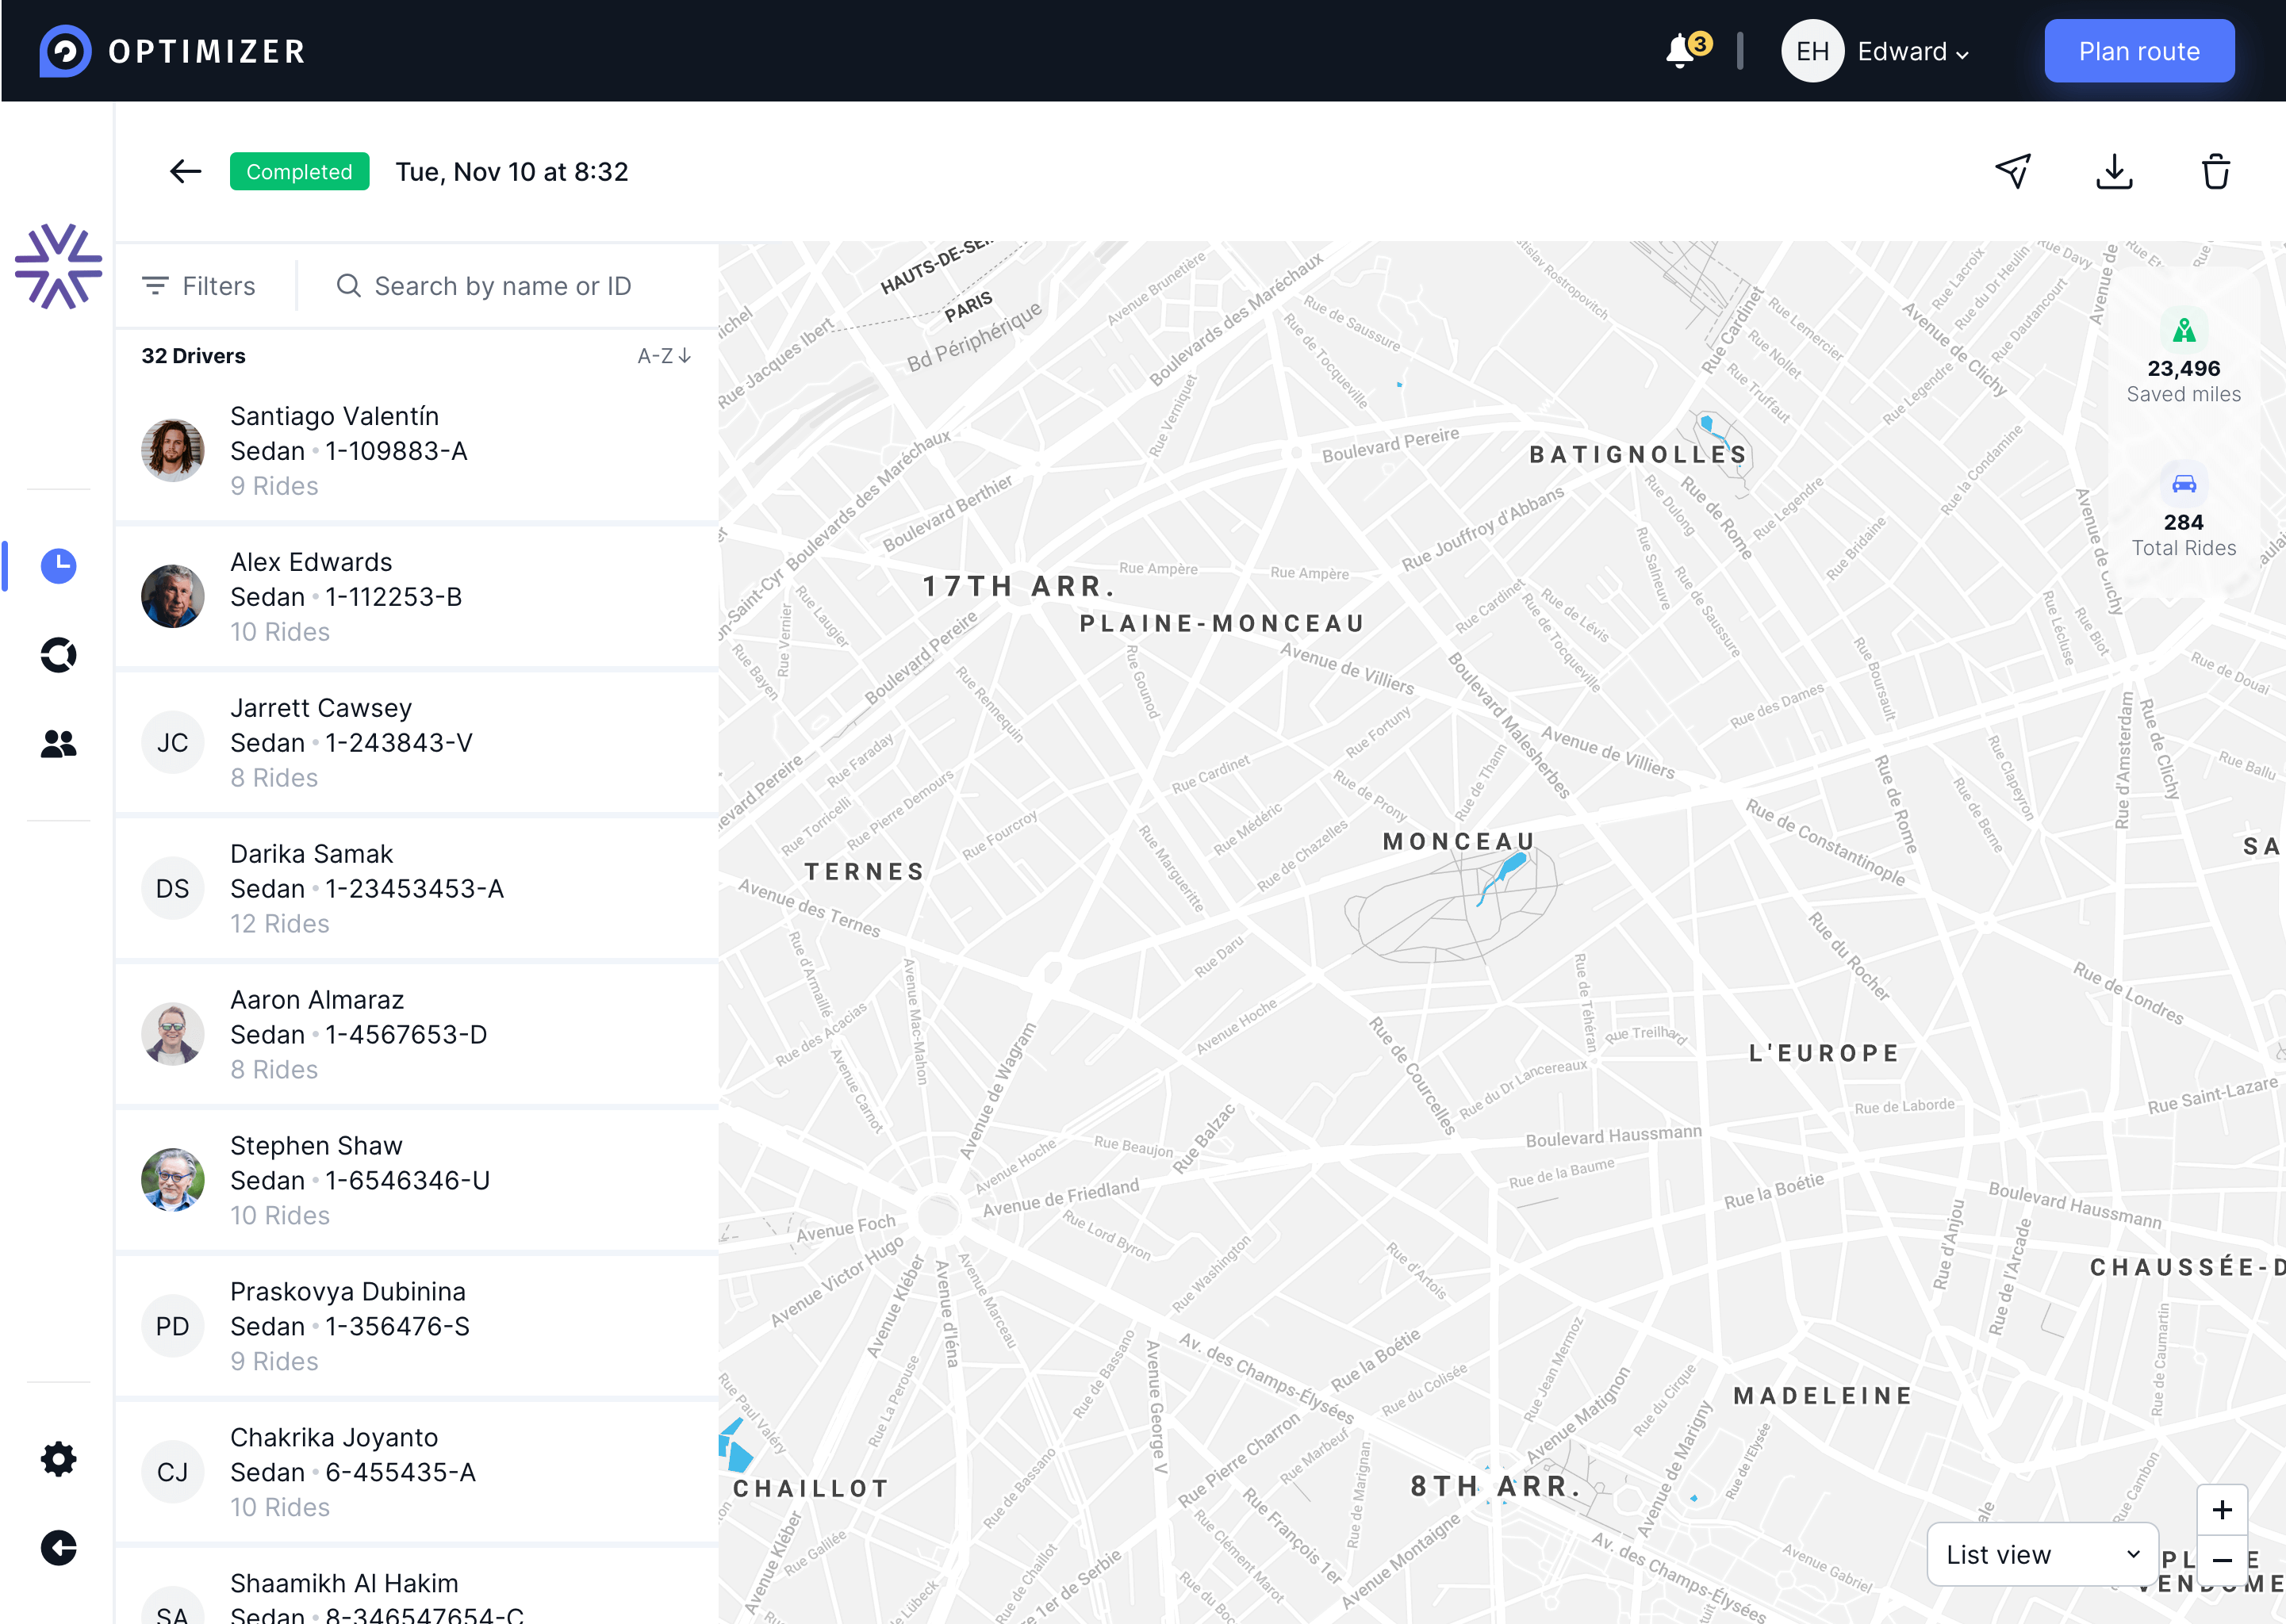Zoom in on the map
The width and height of the screenshot is (2286, 1624).
click(2221, 1509)
